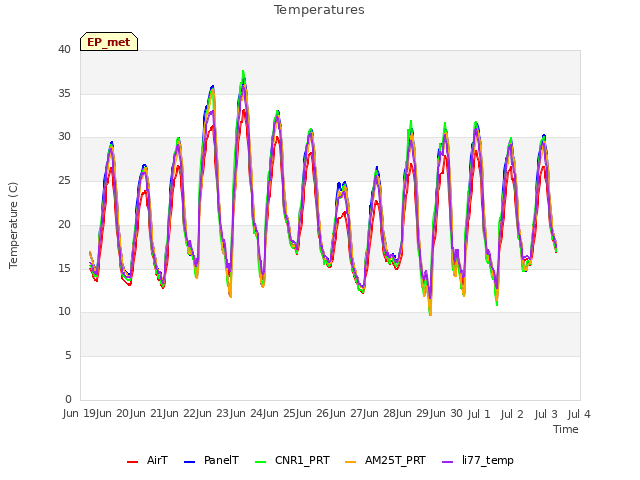Image resolution: width=640 pixels, height=480 pixels.
Task: Click the Jun 19 x-axis tick label
Action: coord(80,414)
